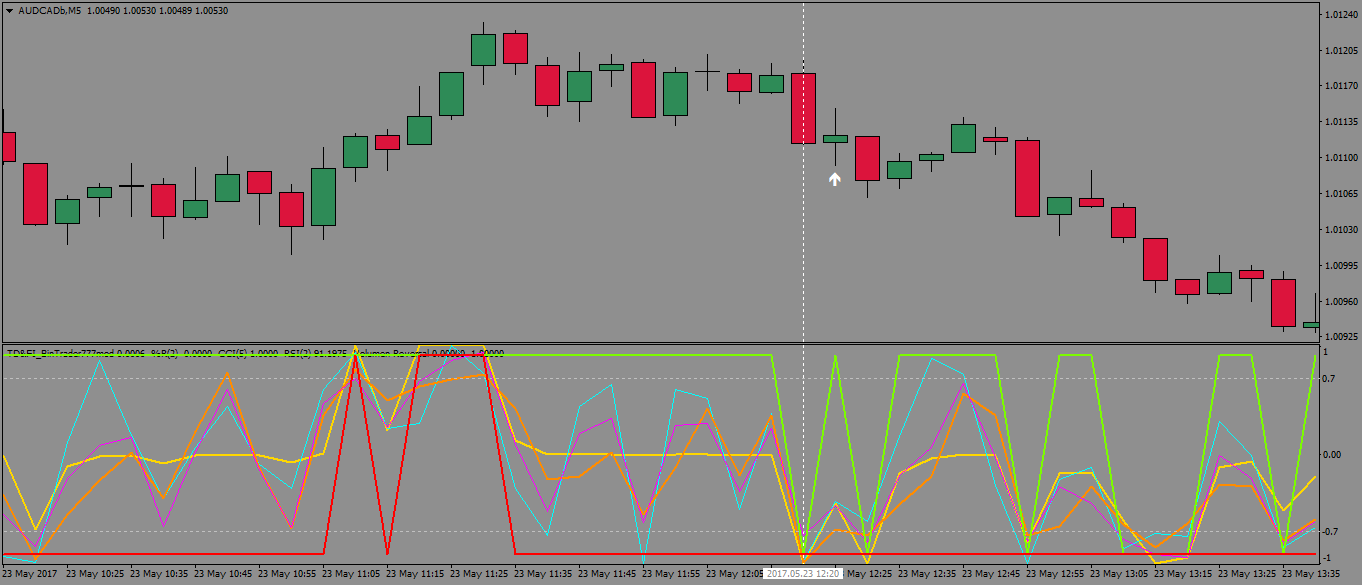Click the 0.7 indicator level label
Viewport: 1362px width, 585px height.
coord(1330,379)
